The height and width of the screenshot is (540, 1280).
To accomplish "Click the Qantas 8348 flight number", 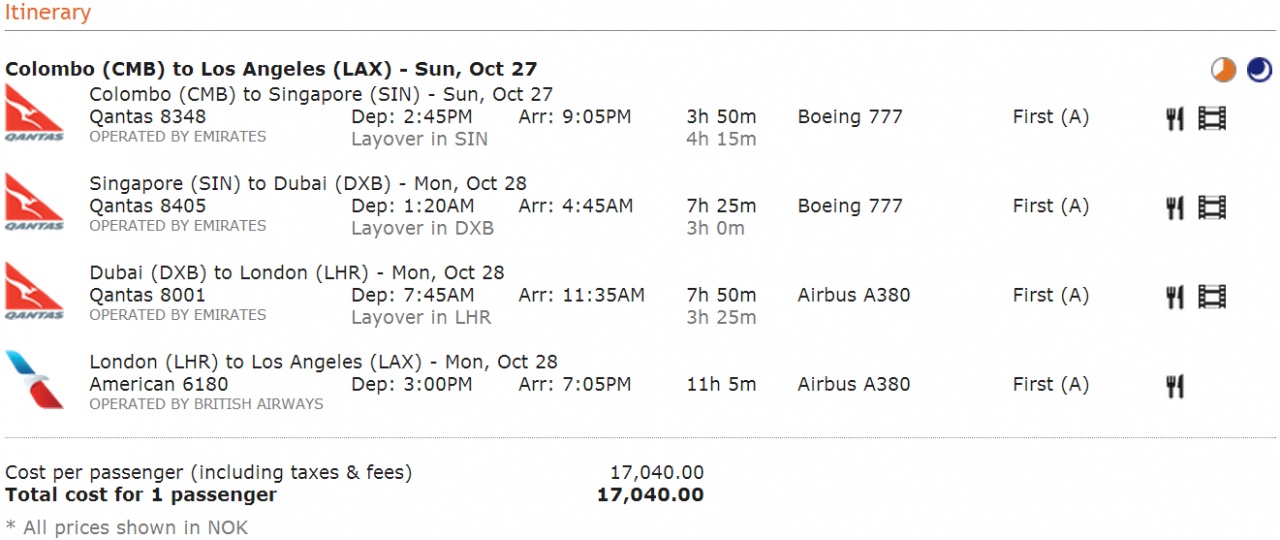I will pyautogui.click(x=148, y=117).
